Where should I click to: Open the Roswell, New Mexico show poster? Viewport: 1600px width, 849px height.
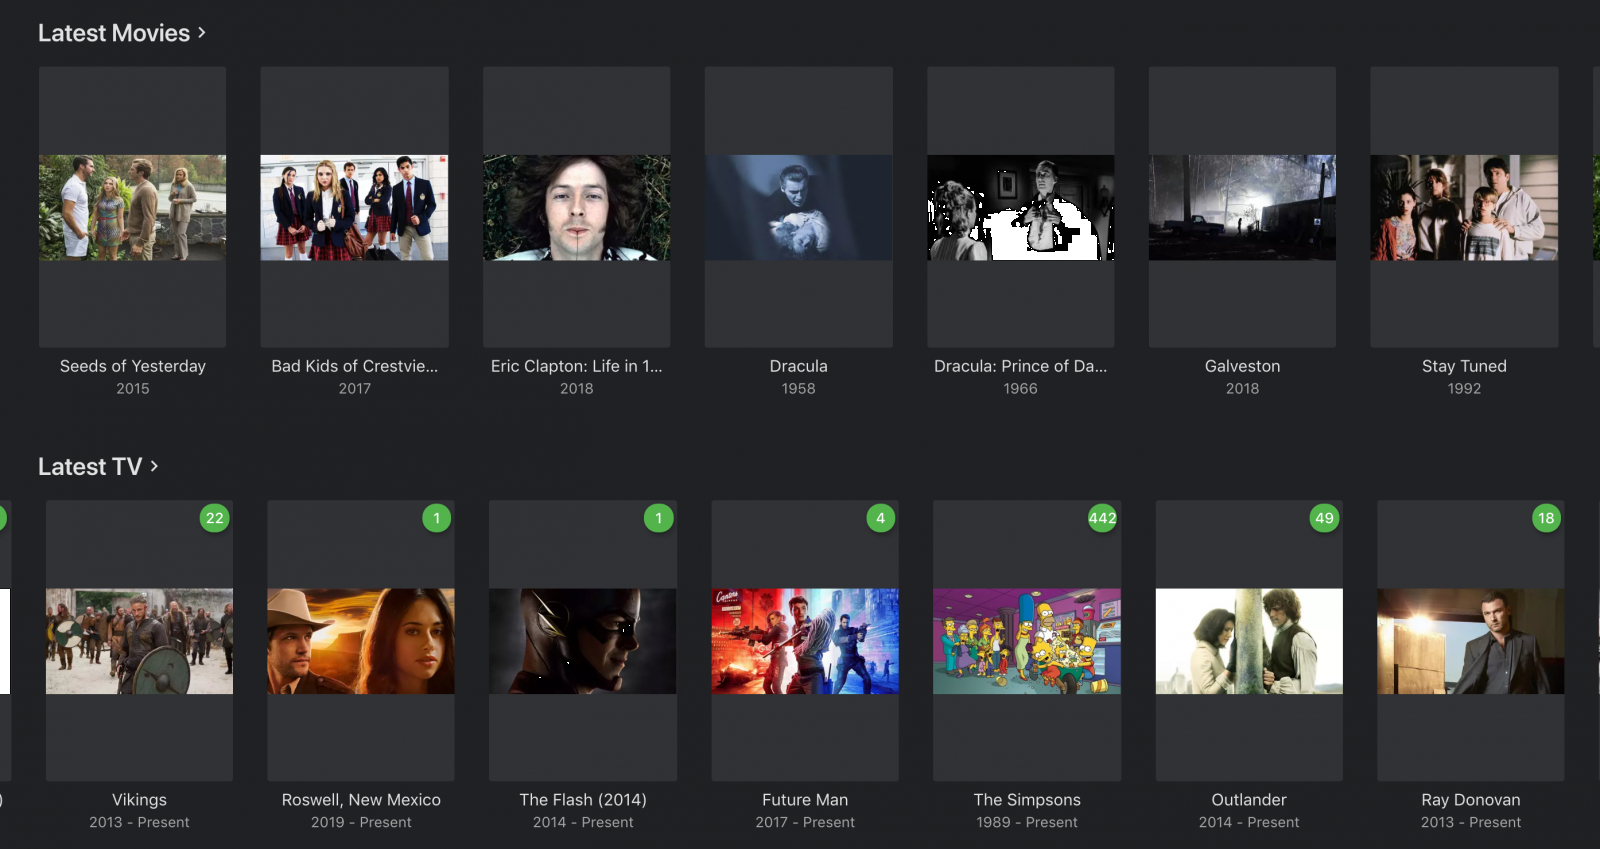pyautogui.click(x=361, y=641)
